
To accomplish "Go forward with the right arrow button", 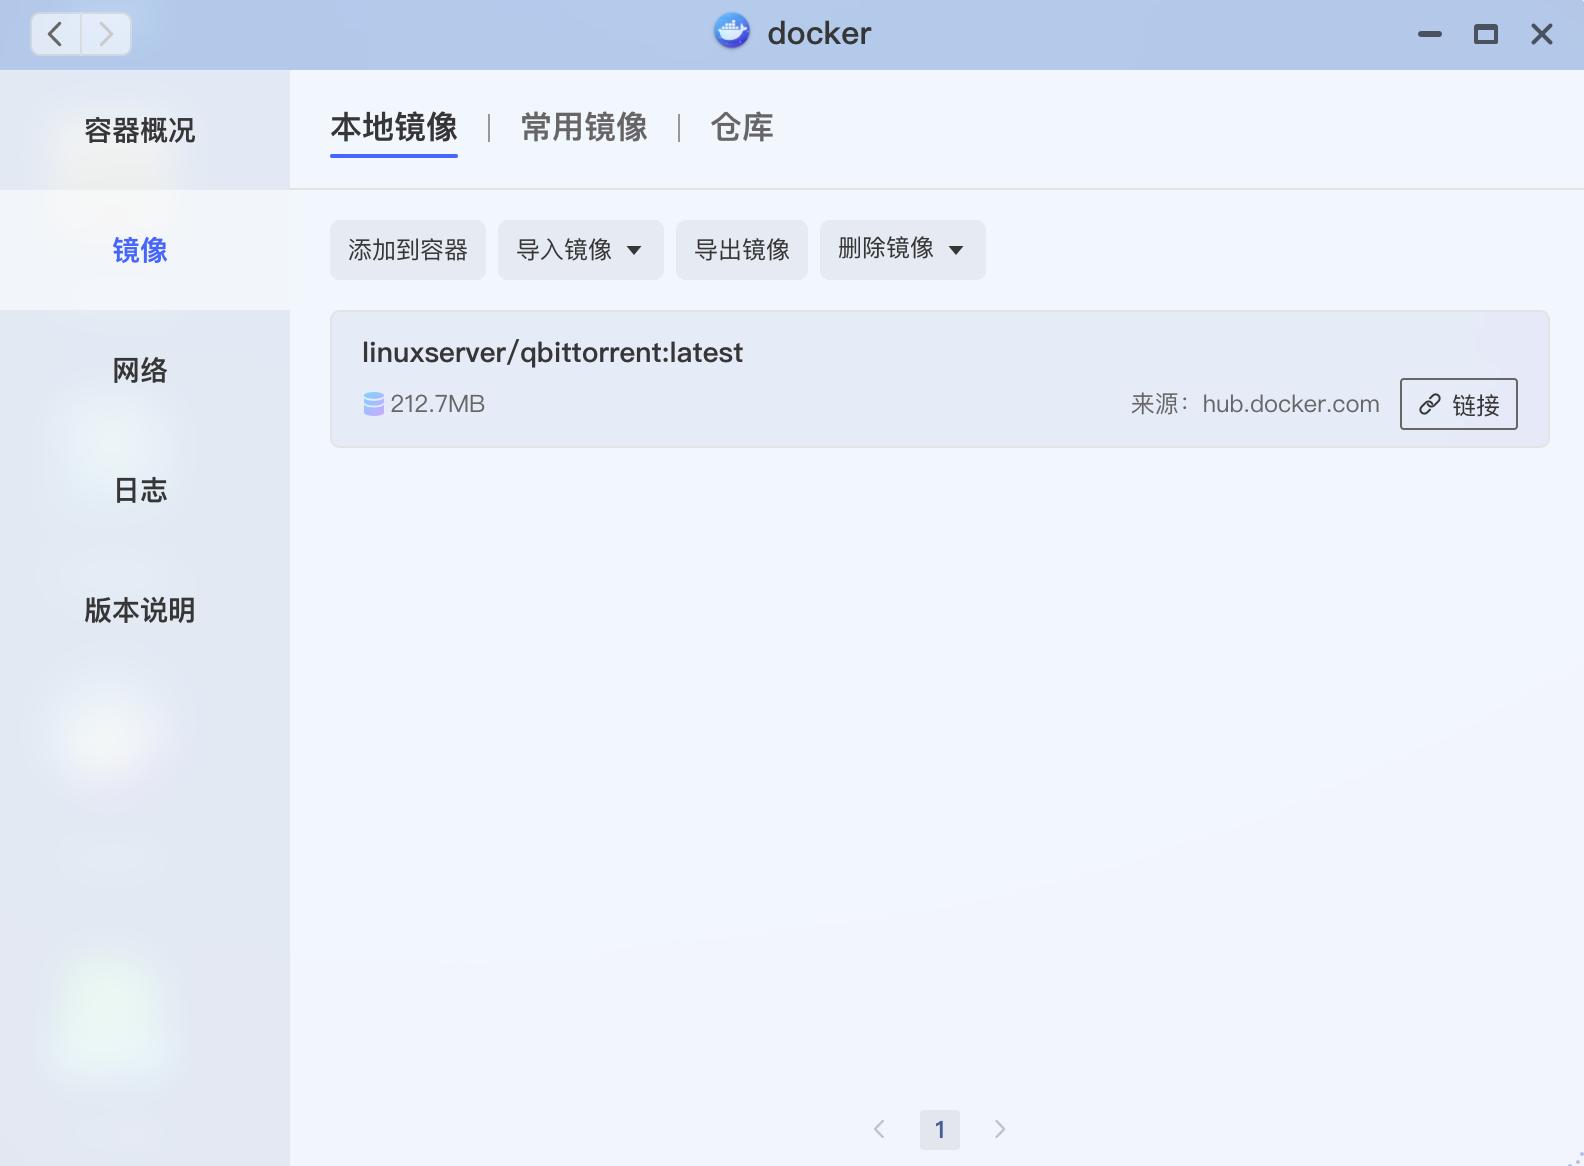I will click(x=106, y=34).
